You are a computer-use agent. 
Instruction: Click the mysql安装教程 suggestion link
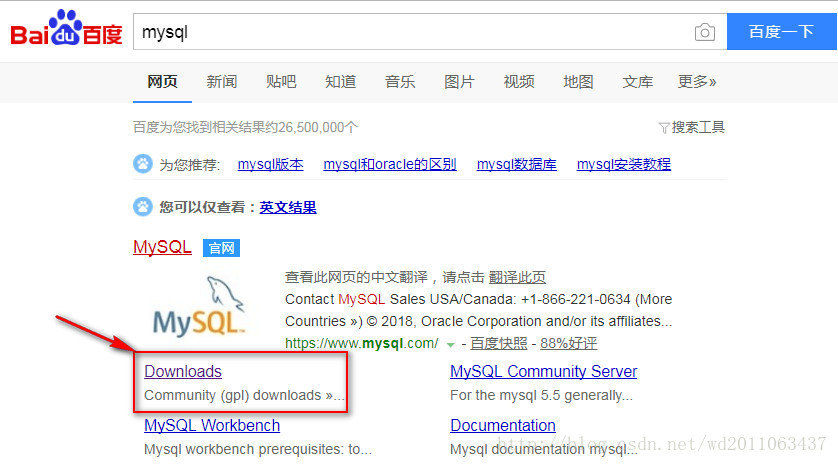tap(624, 164)
